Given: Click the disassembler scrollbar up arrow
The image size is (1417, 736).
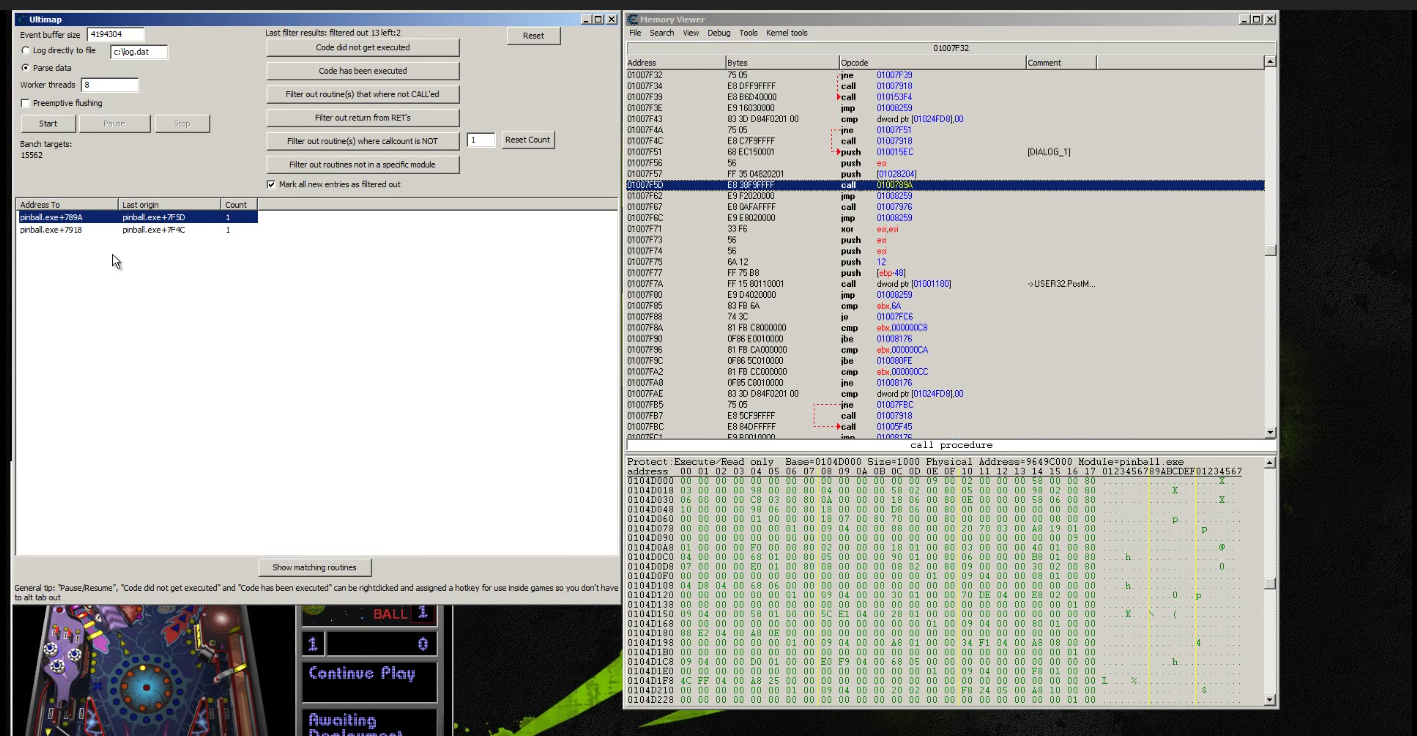Looking at the screenshot, I should (x=1270, y=62).
